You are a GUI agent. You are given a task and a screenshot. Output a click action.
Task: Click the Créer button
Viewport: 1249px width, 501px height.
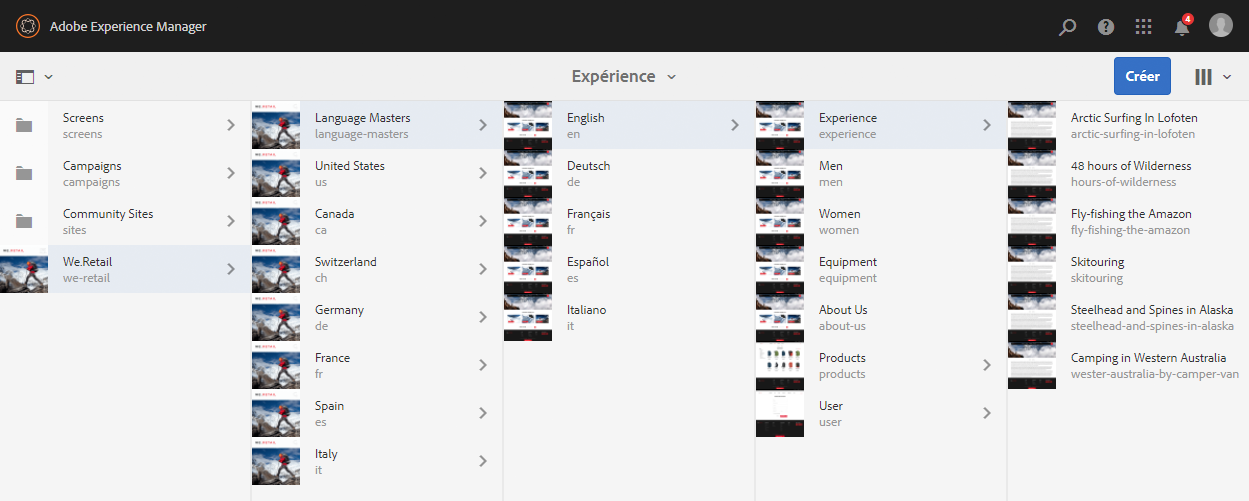pyautogui.click(x=1142, y=76)
